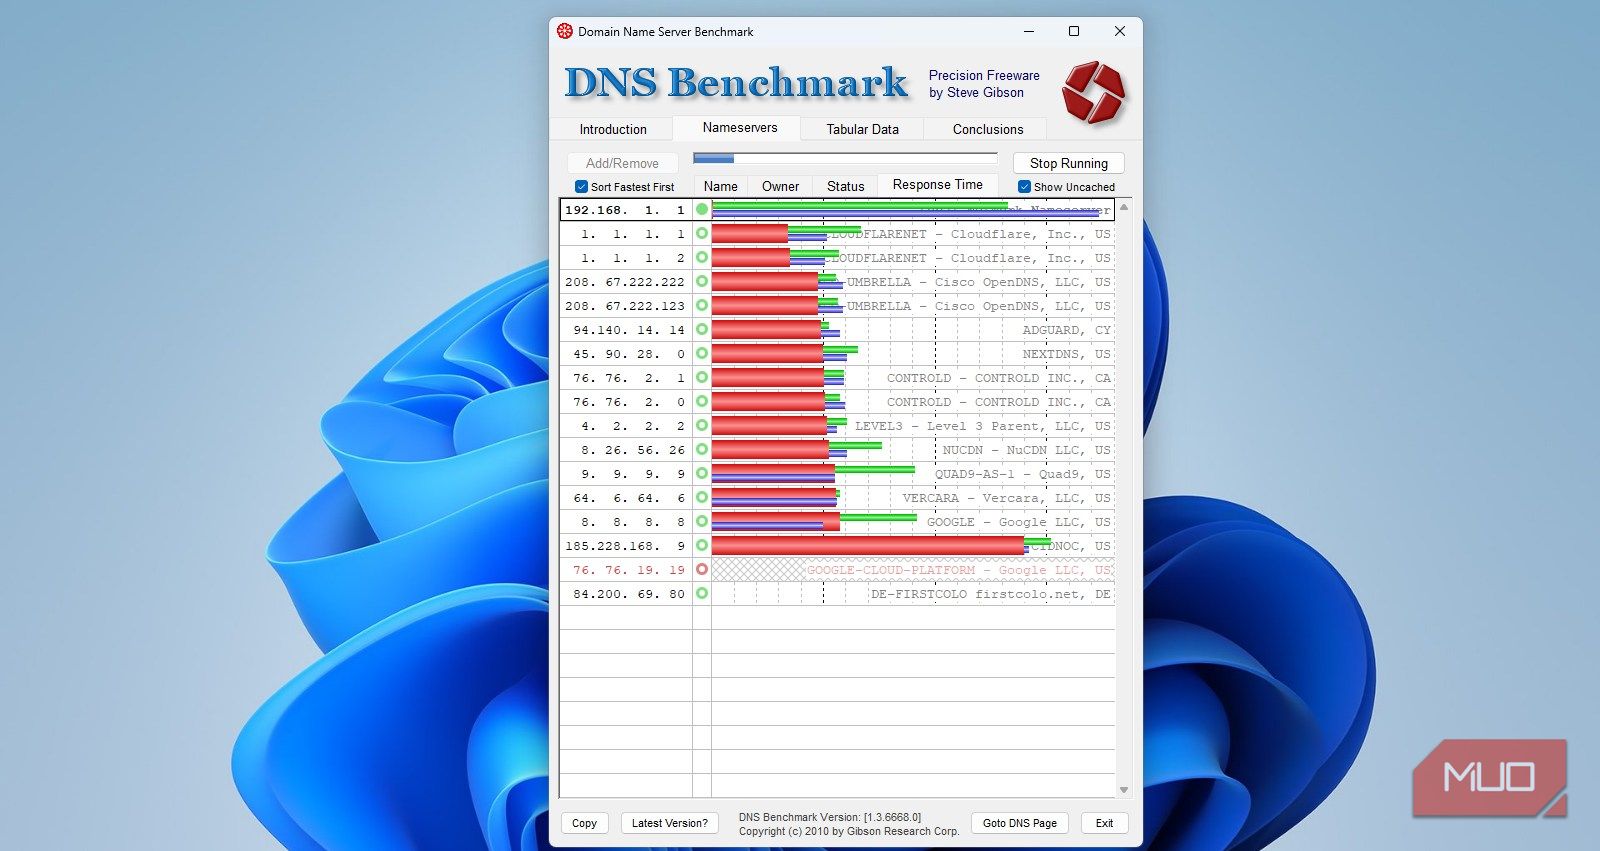Screen dimensions: 1600x851
Task: Click the green status circle for 192.168.1.1
Action: (x=702, y=209)
